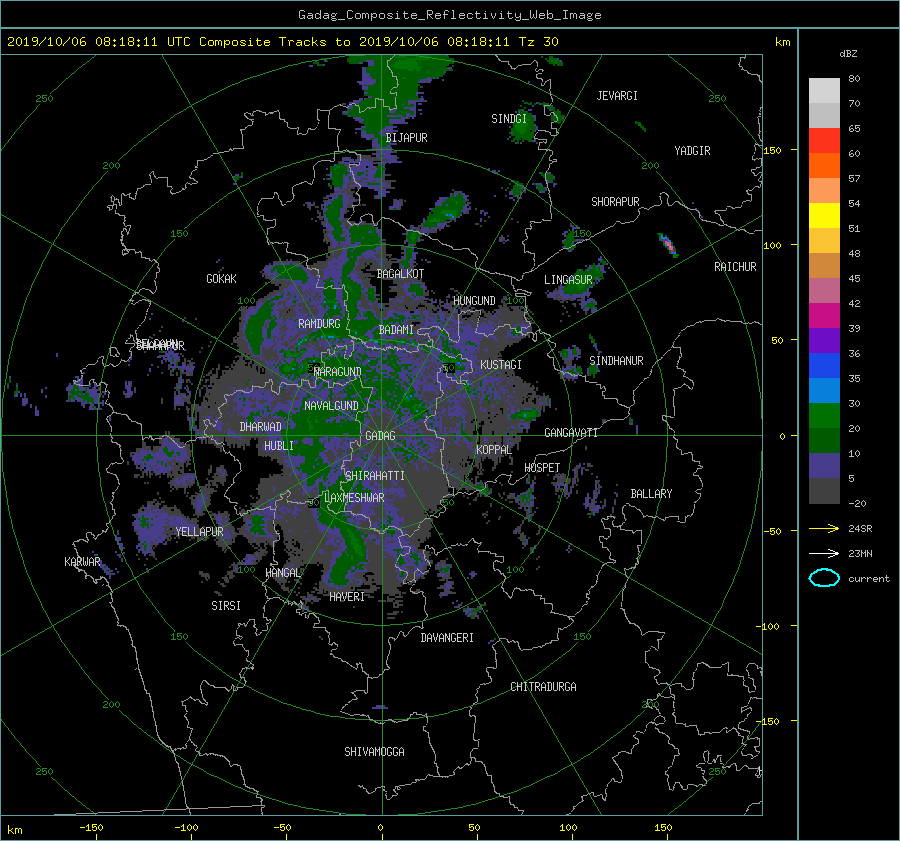The width and height of the screenshot is (900, 841).
Task: Click the SINDGI town label
Action: (x=509, y=119)
